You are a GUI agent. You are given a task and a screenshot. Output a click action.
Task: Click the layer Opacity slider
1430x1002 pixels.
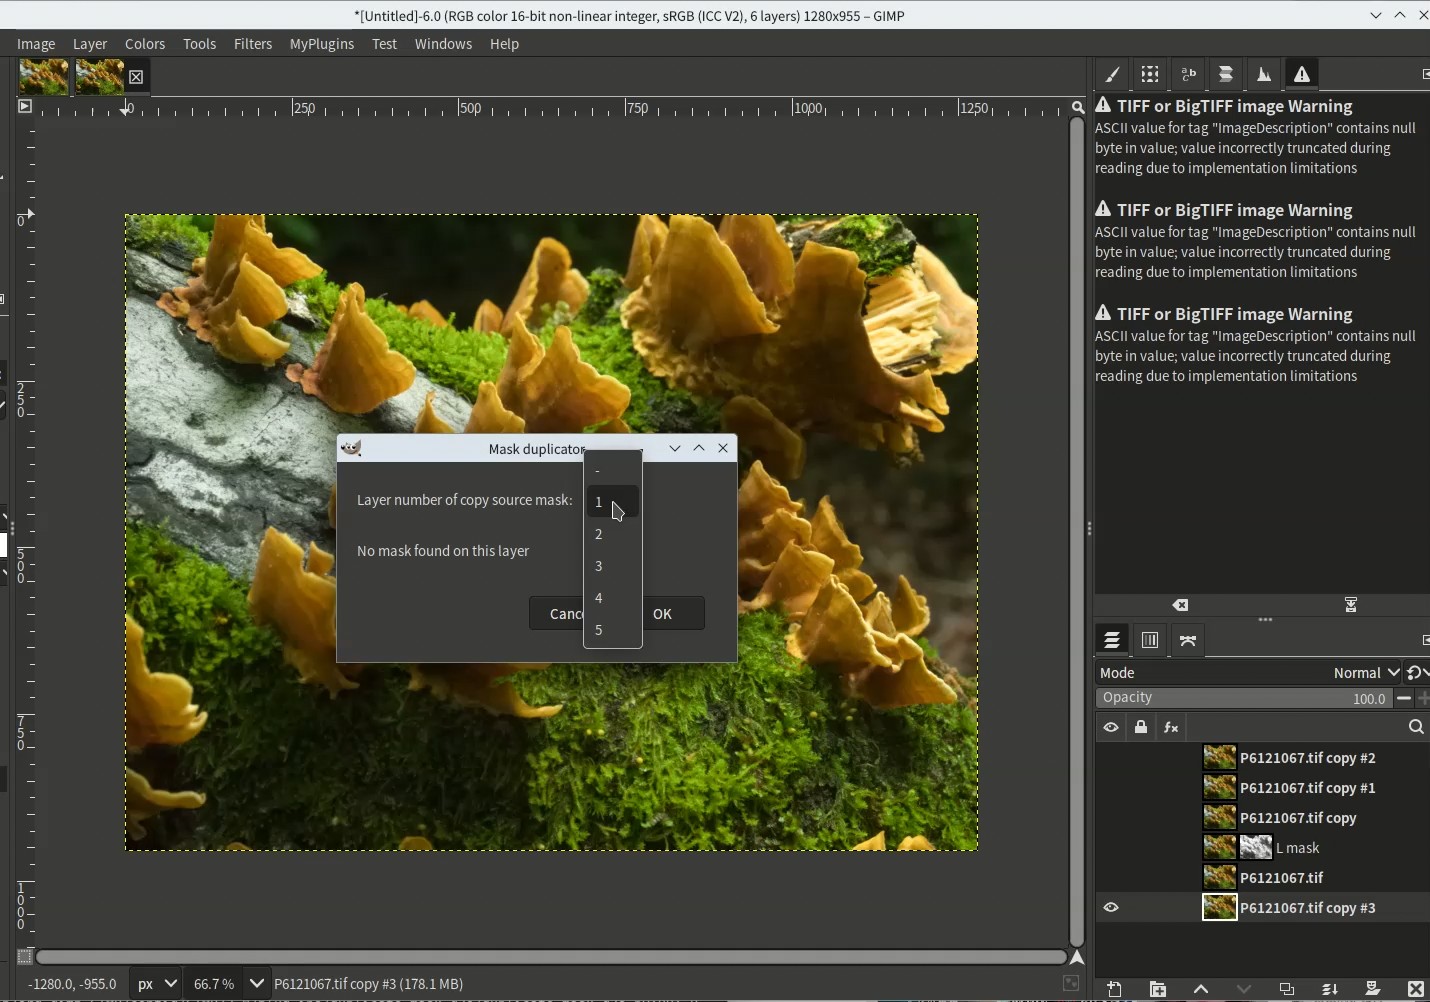1243,698
